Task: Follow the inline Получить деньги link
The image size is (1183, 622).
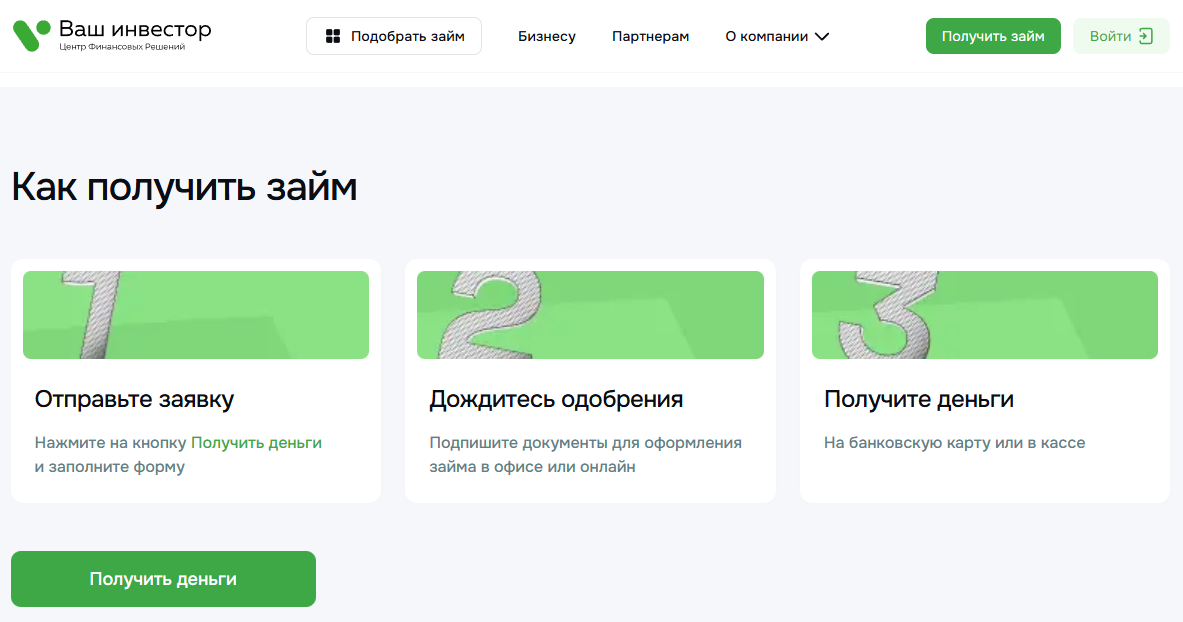Action: coord(256,442)
